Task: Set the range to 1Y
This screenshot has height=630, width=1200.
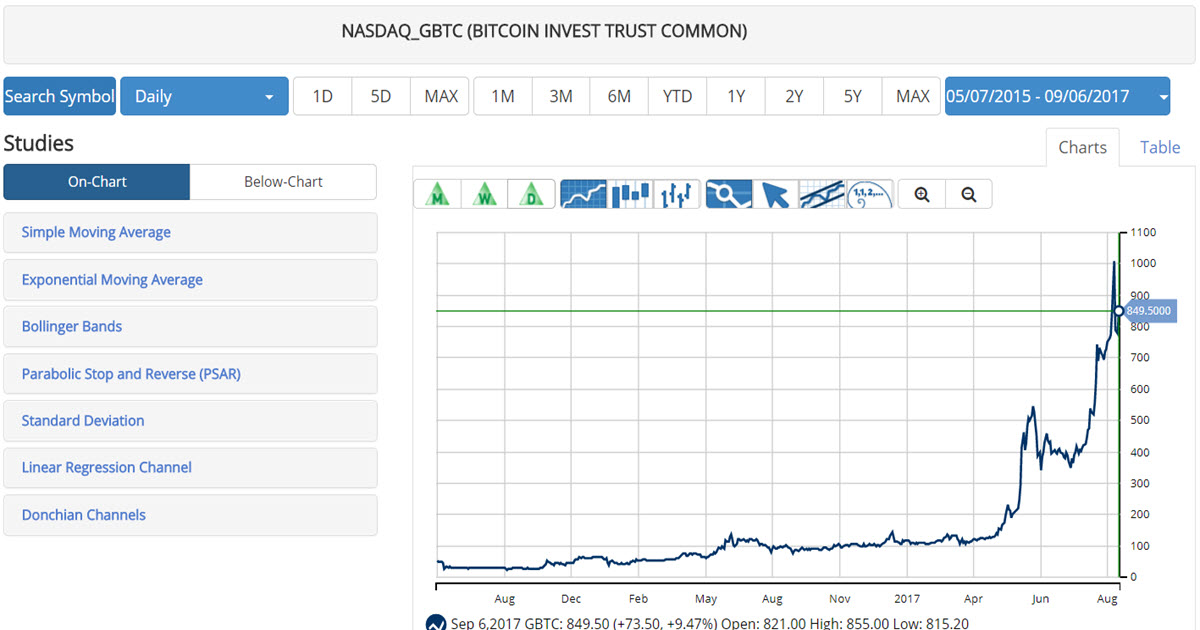Action: [x=736, y=96]
